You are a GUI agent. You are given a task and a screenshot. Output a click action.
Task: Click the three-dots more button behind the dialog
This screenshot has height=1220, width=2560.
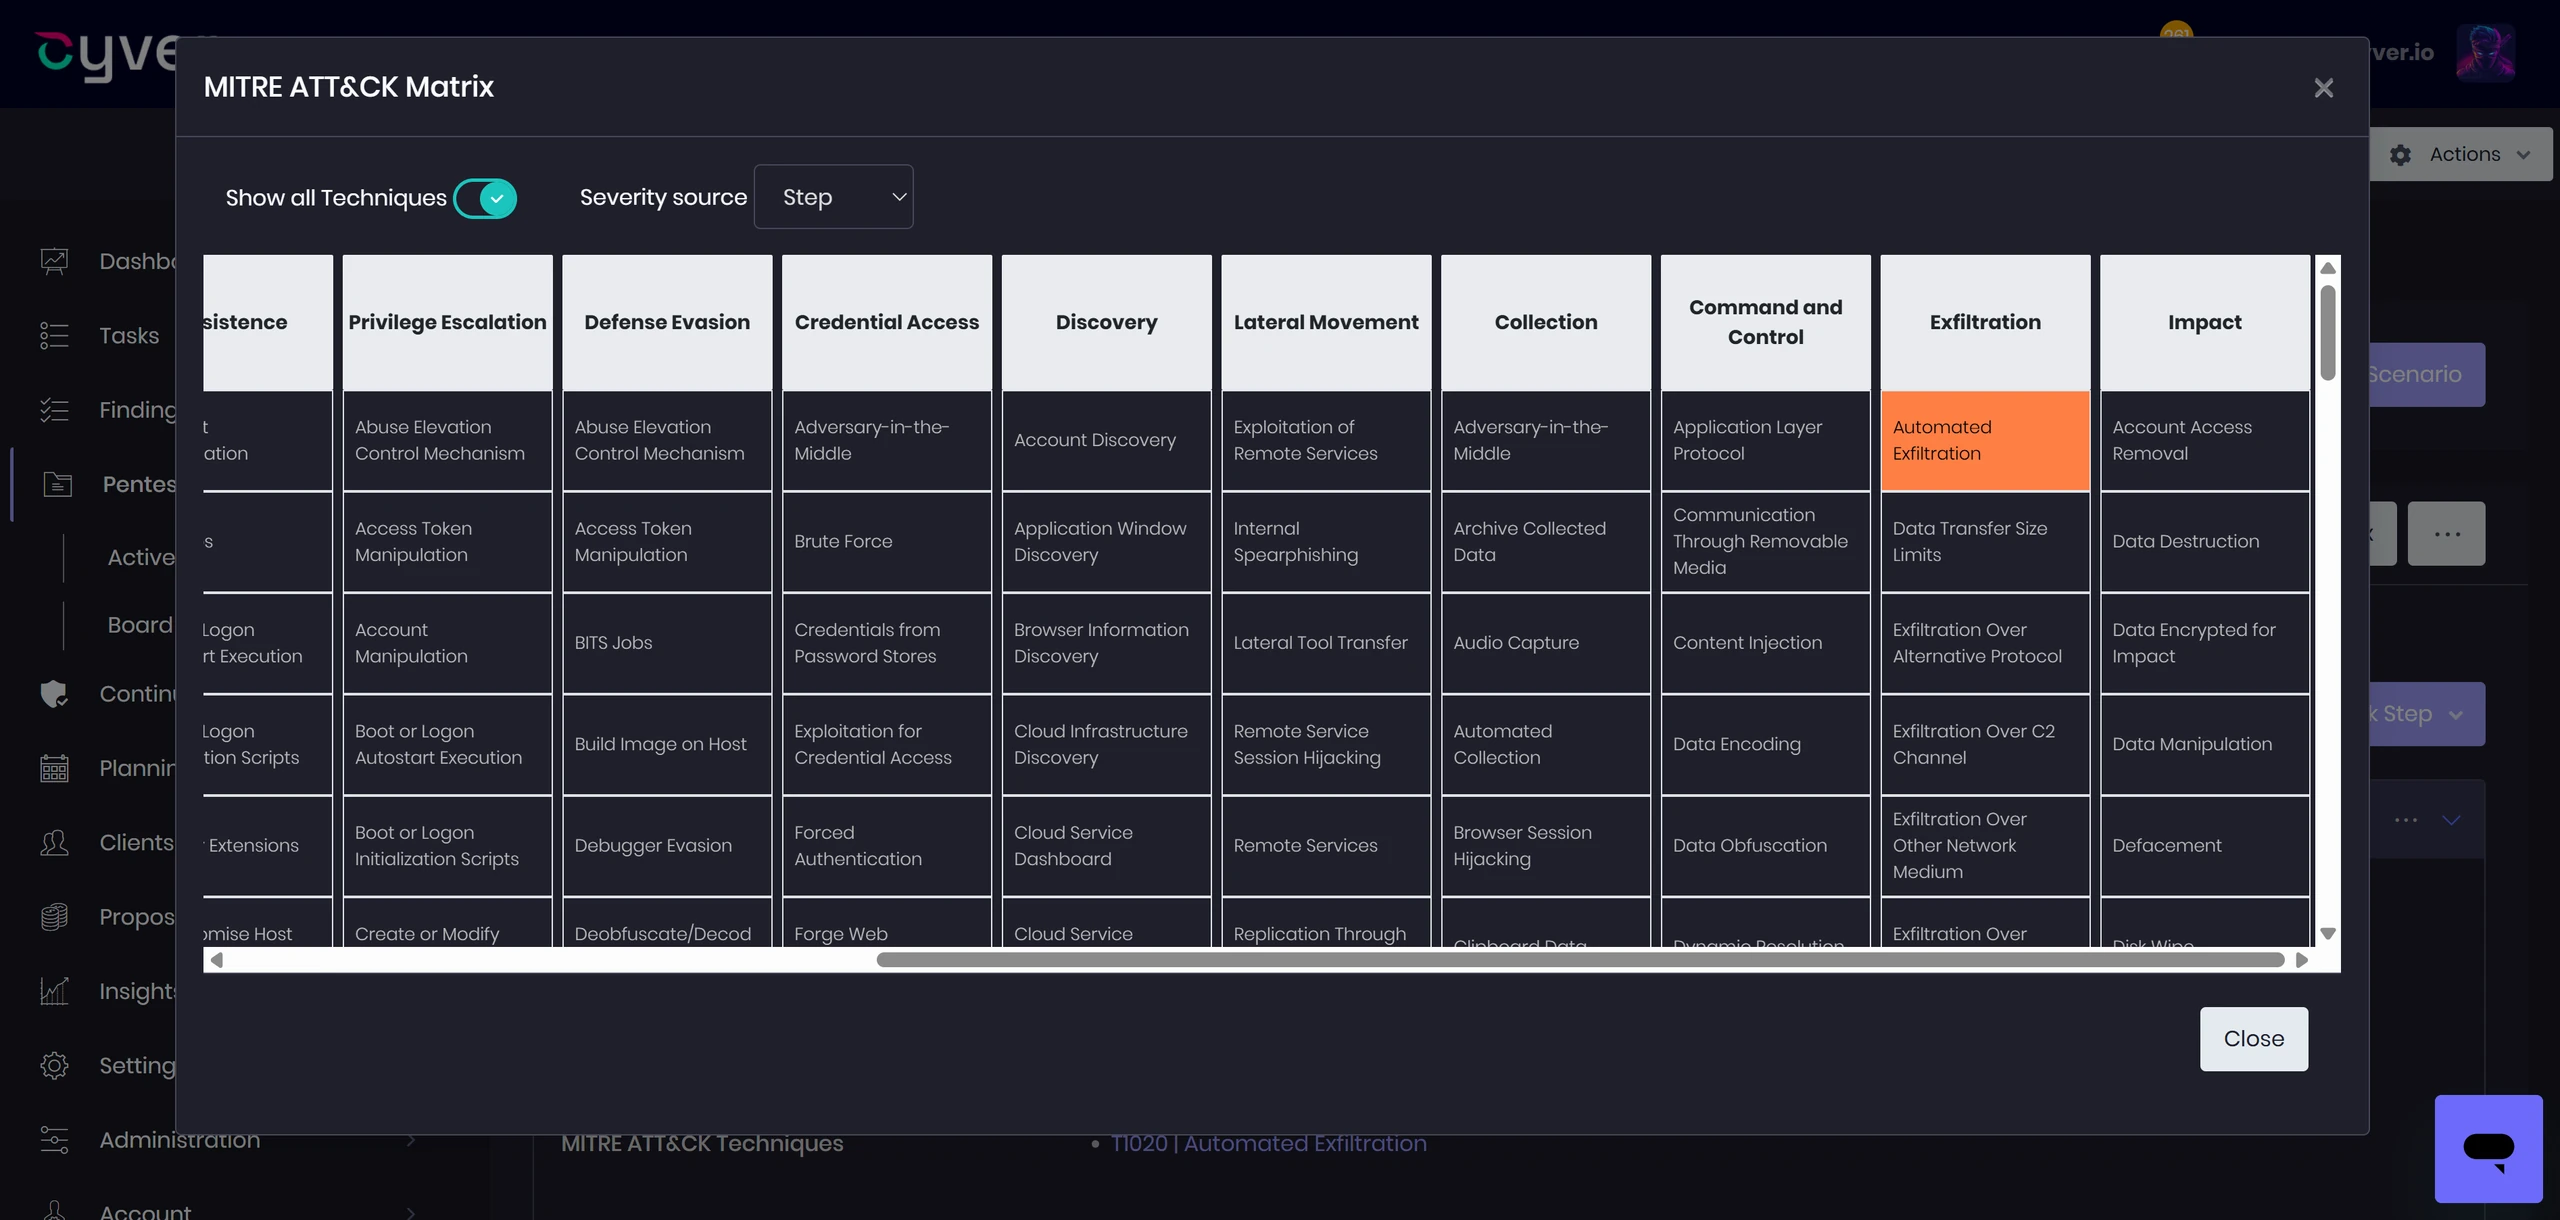pyautogui.click(x=2446, y=534)
